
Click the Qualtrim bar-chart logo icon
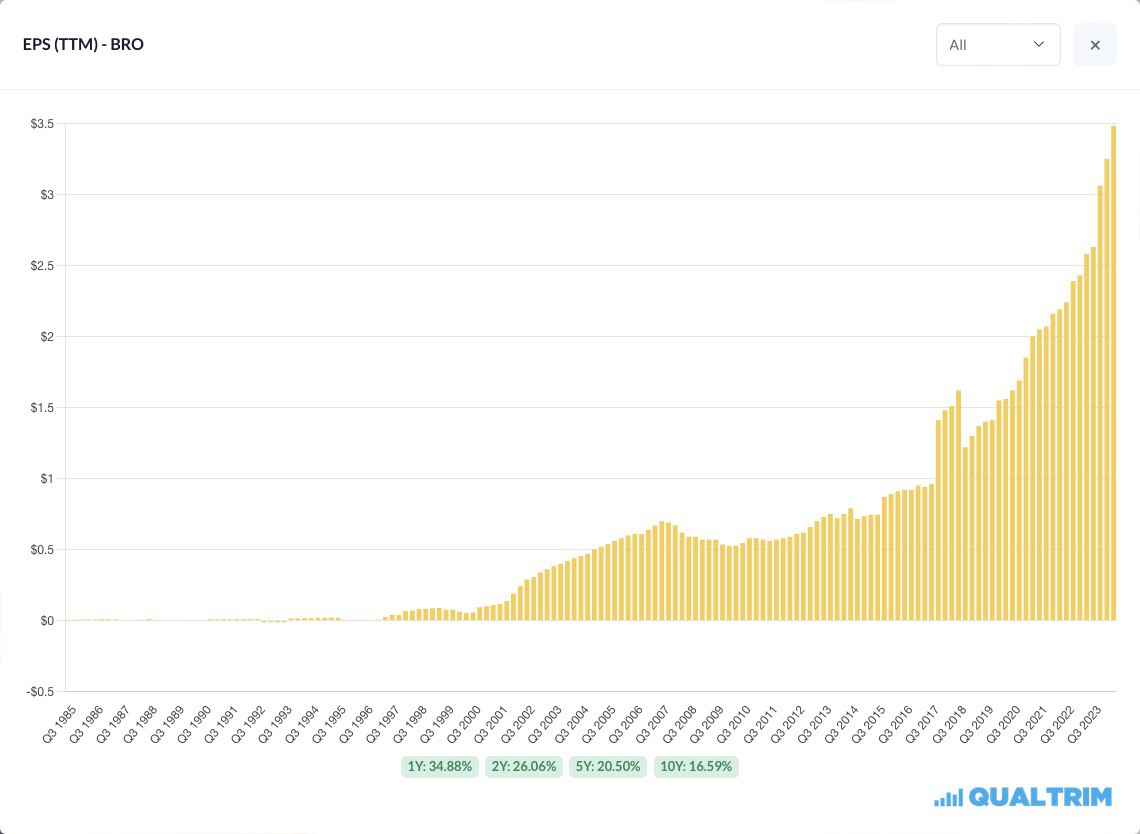pos(948,797)
